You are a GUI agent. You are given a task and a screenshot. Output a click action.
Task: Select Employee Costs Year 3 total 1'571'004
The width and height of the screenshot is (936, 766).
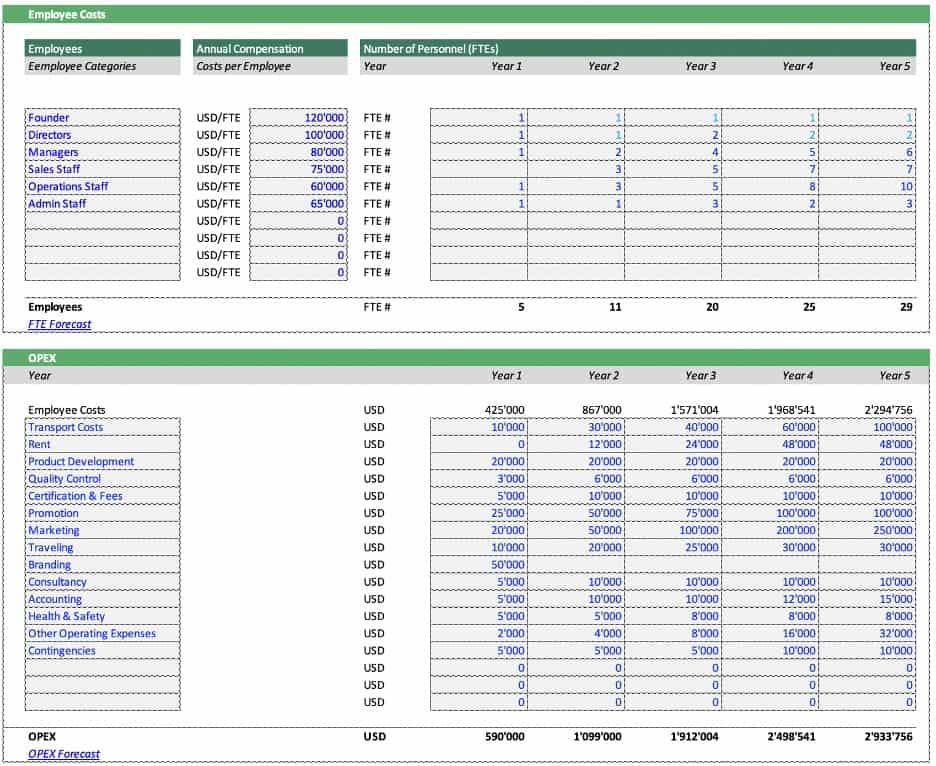click(694, 410)
